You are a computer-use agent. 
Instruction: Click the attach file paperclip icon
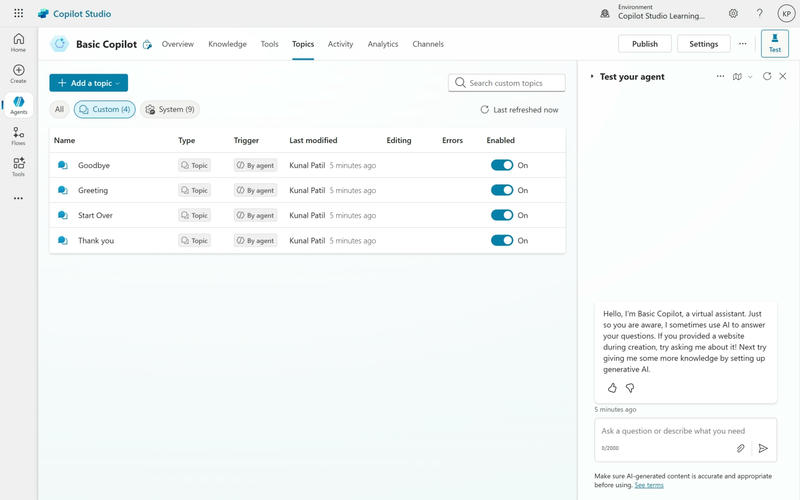pyautogui.click(x=740, y=448)
